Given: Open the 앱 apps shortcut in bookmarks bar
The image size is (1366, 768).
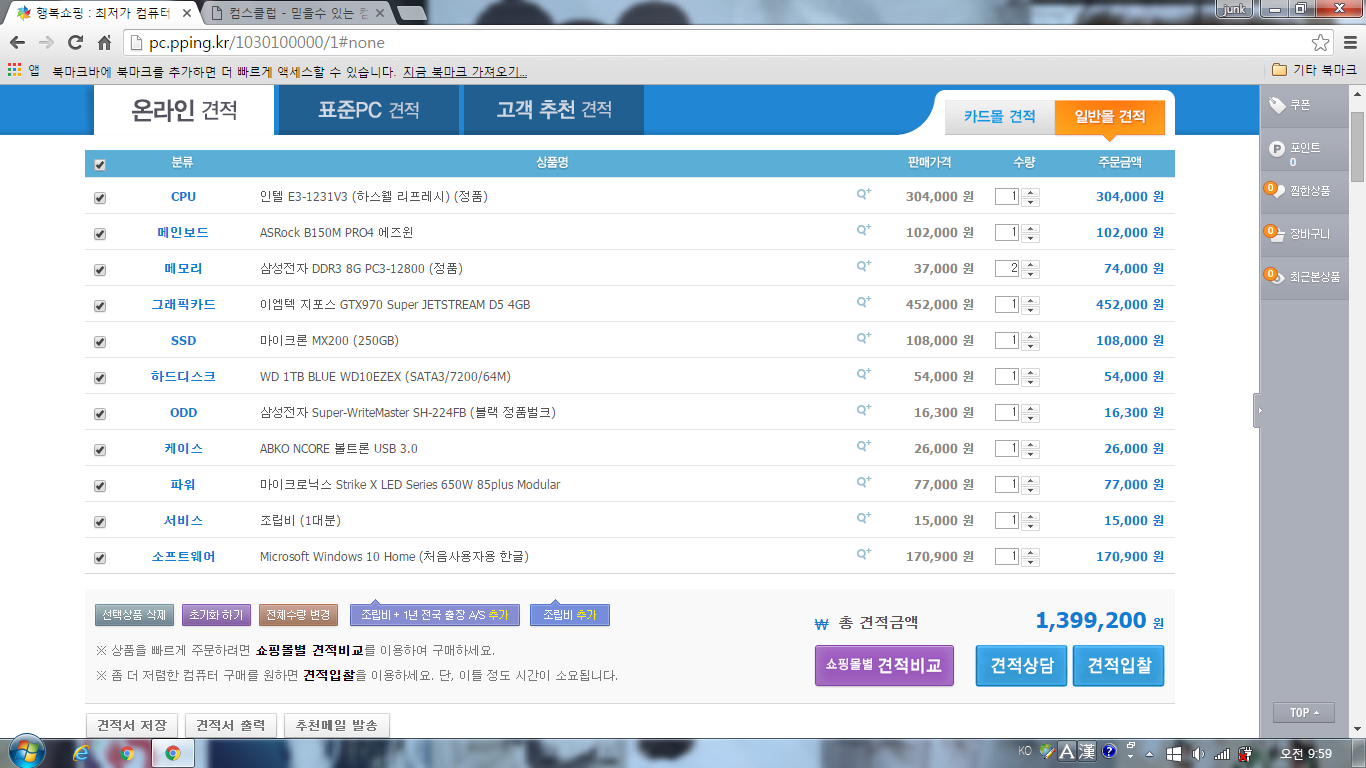Looking at the screenshot, I should 24,71.
